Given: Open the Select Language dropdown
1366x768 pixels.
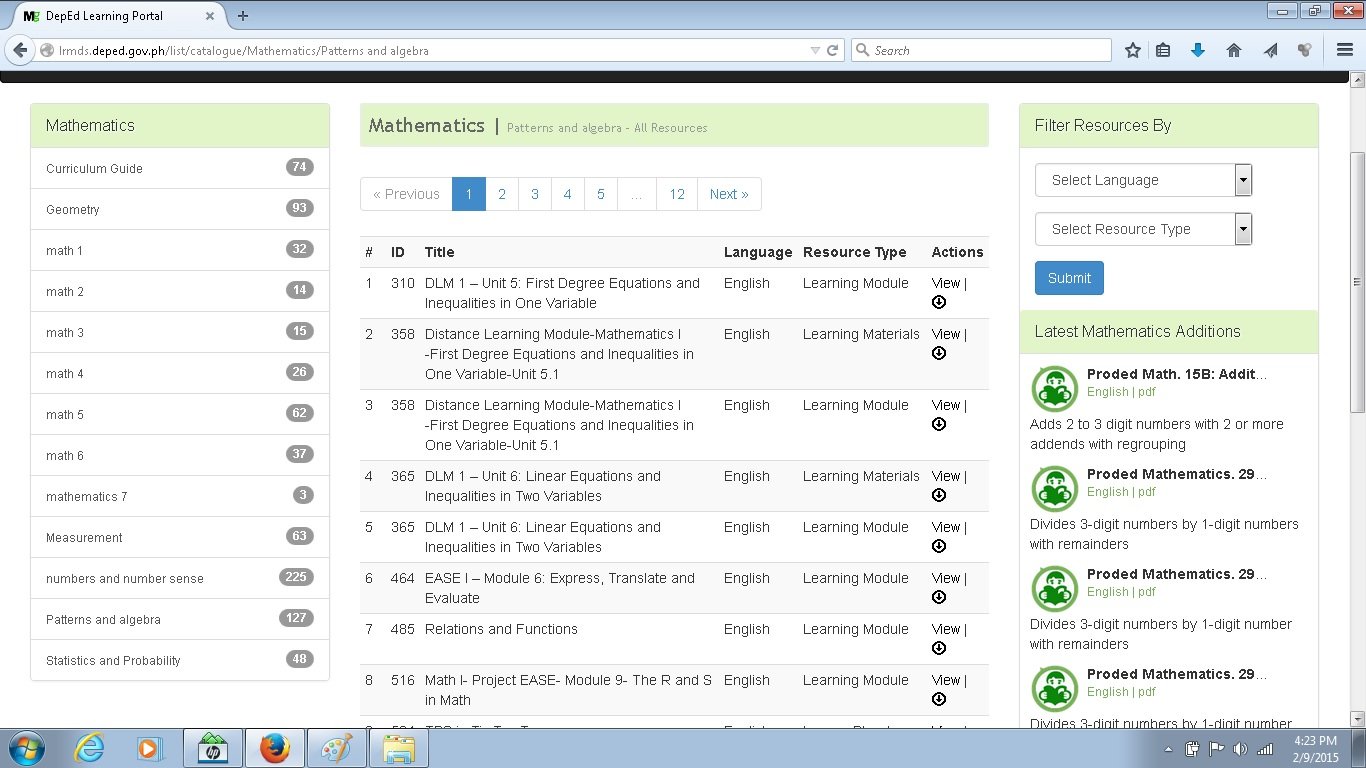Looking at the screenshot, I should coord(1143,180).
